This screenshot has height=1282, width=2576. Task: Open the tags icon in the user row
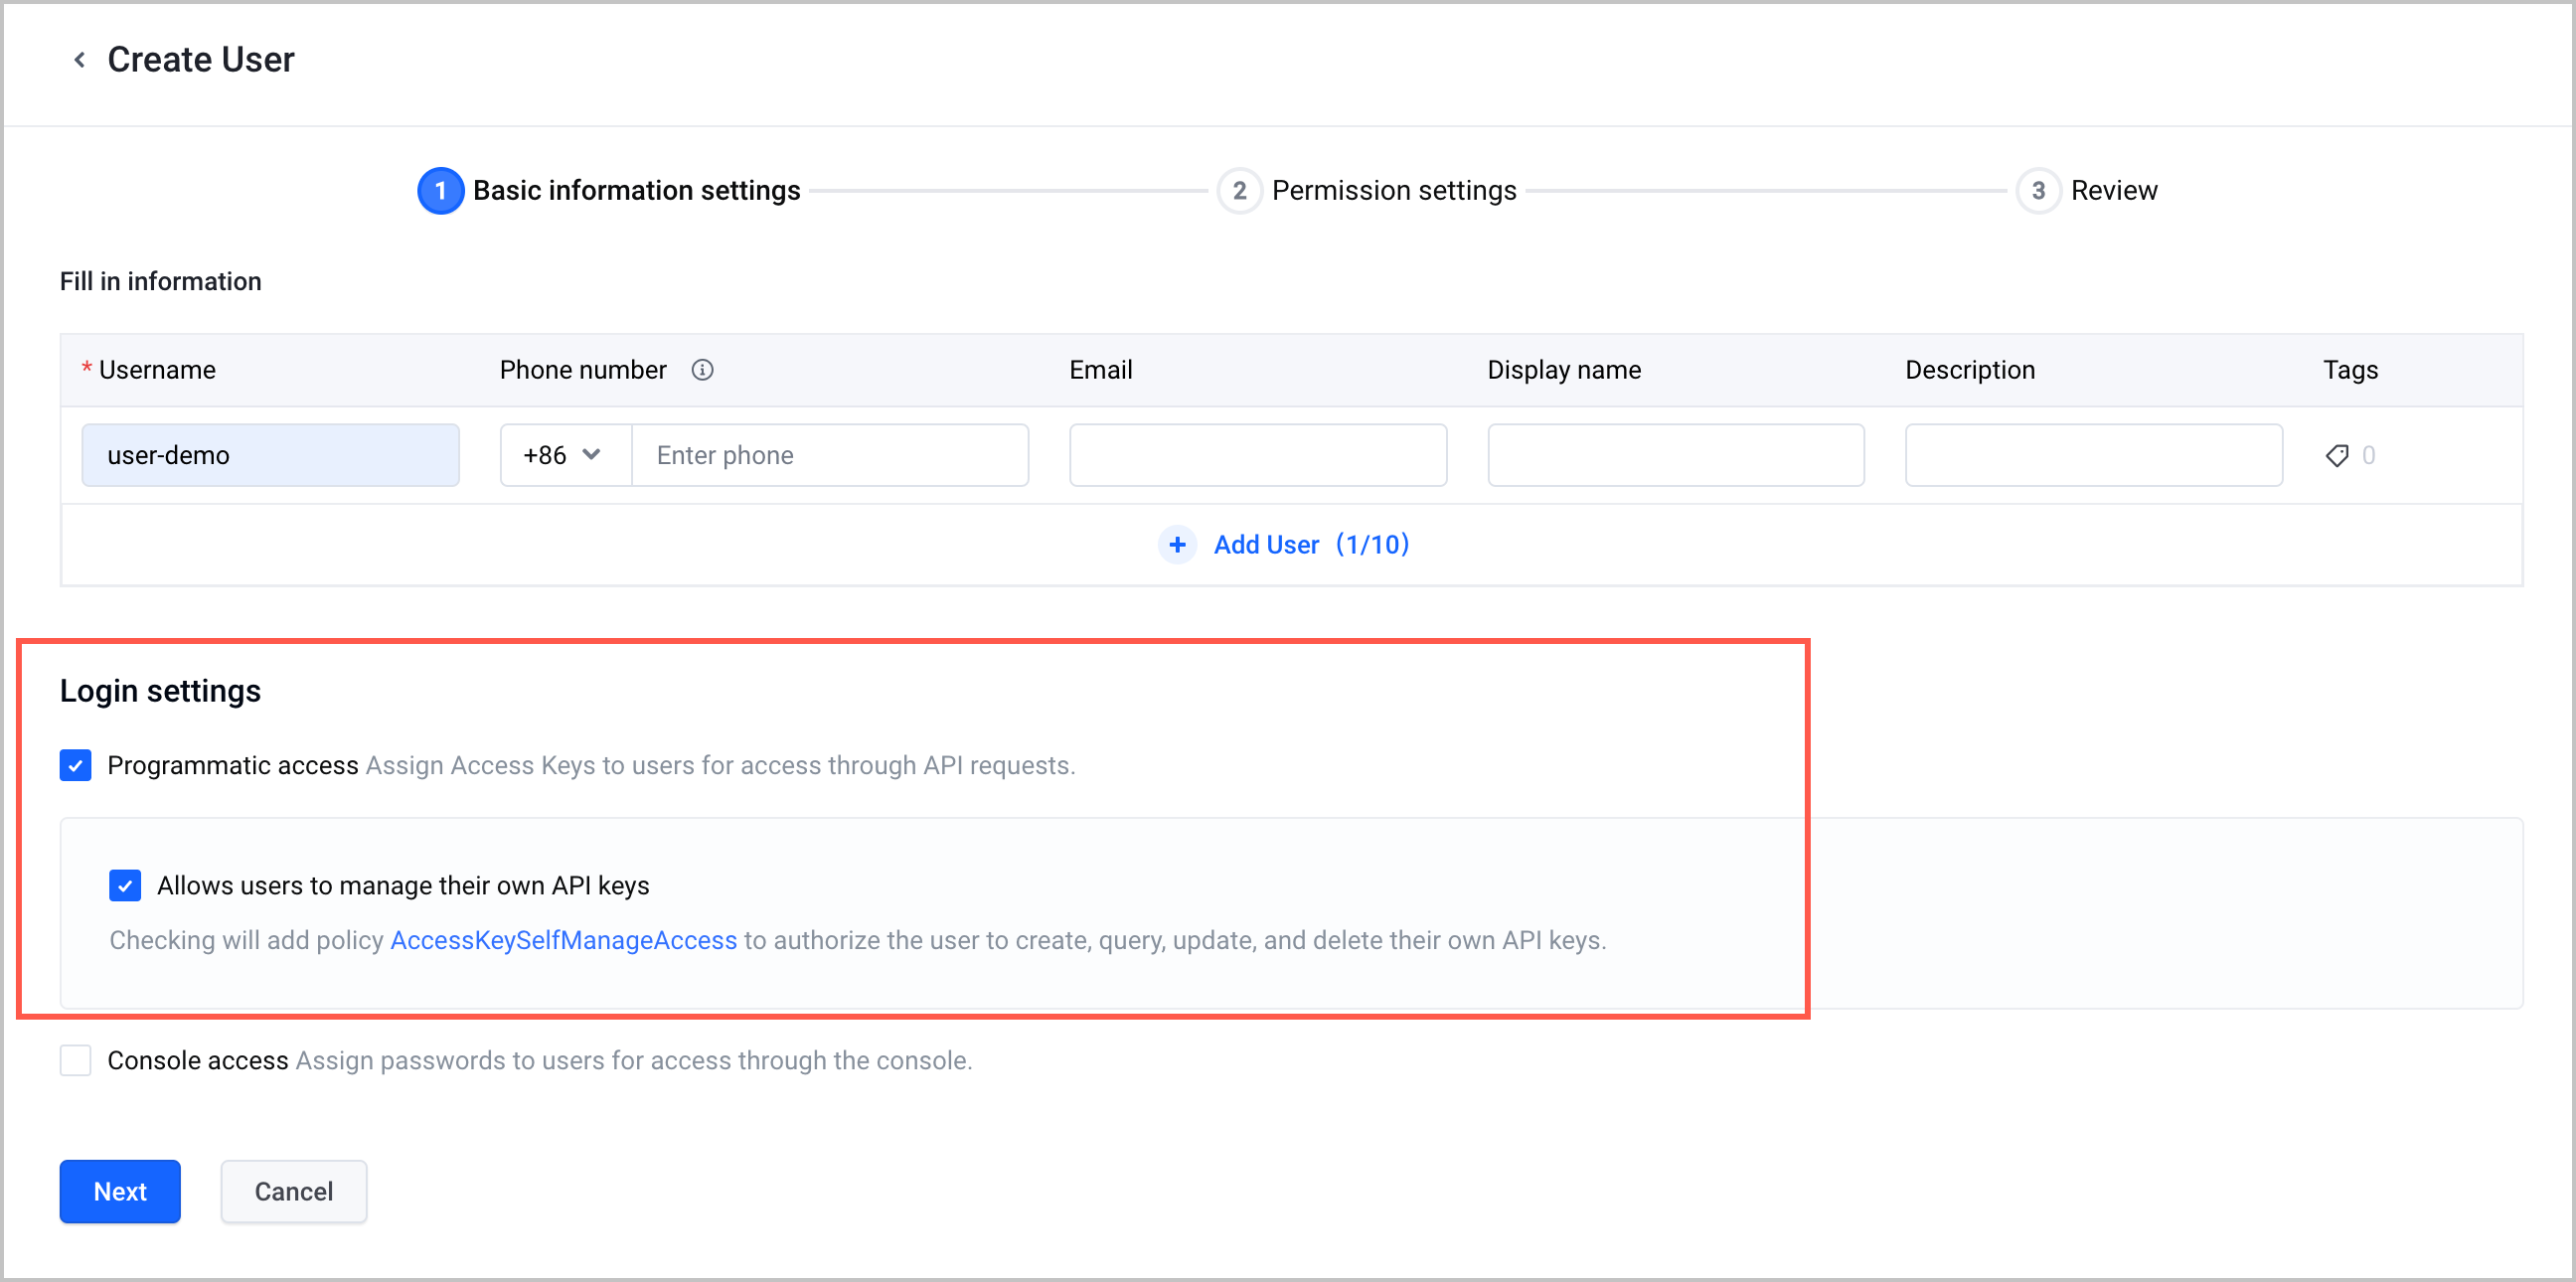[2336, 456]
